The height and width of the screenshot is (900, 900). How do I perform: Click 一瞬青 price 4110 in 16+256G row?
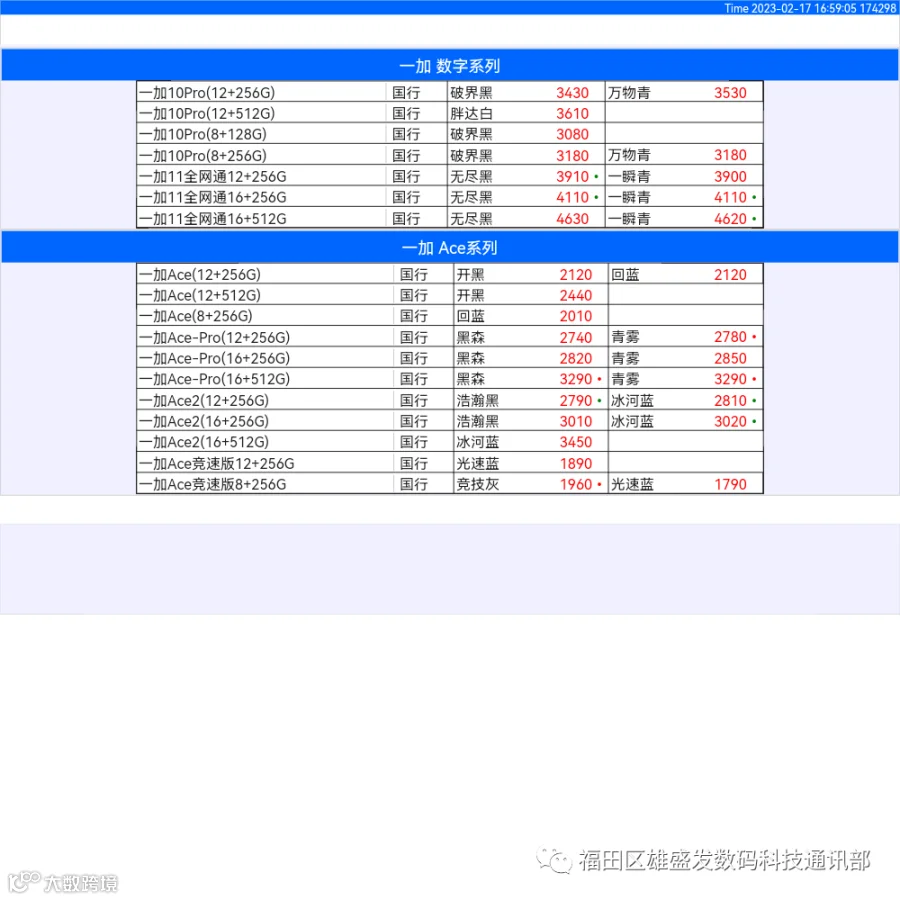point(730,197)
